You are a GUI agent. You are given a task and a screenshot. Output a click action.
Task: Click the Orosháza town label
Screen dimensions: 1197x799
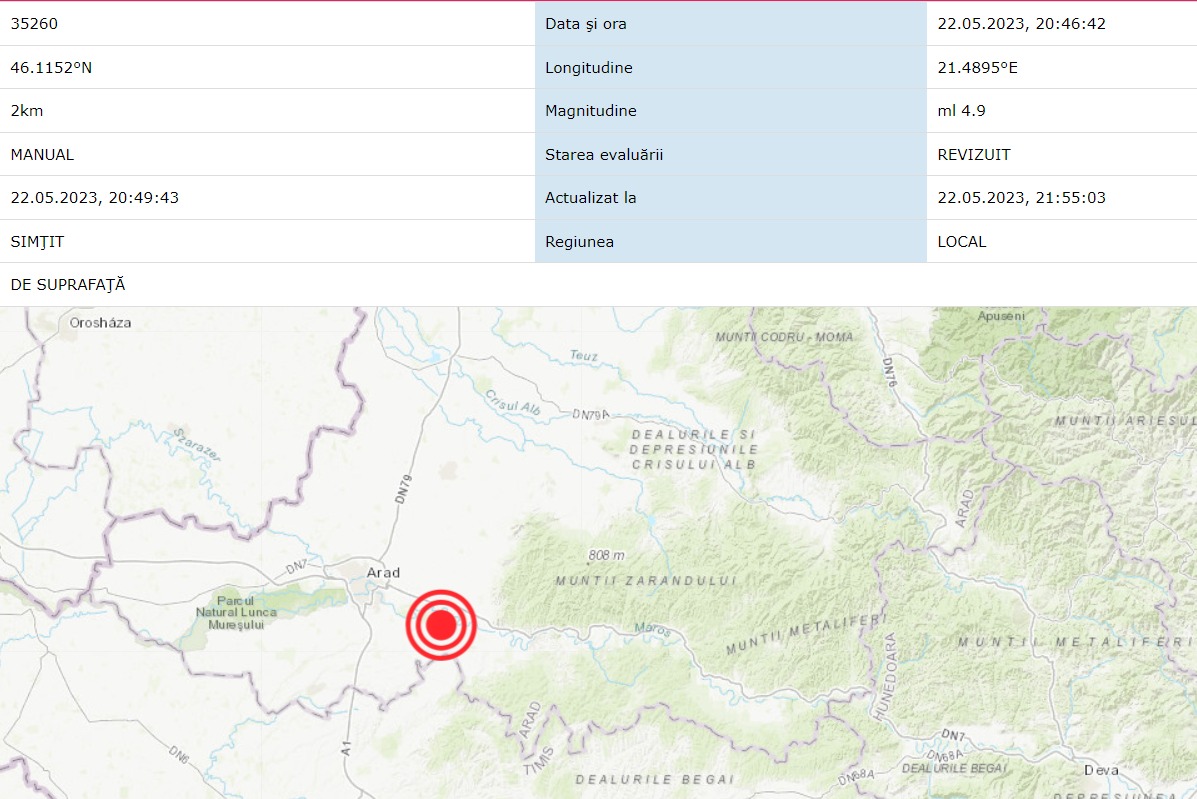point(100,323)
